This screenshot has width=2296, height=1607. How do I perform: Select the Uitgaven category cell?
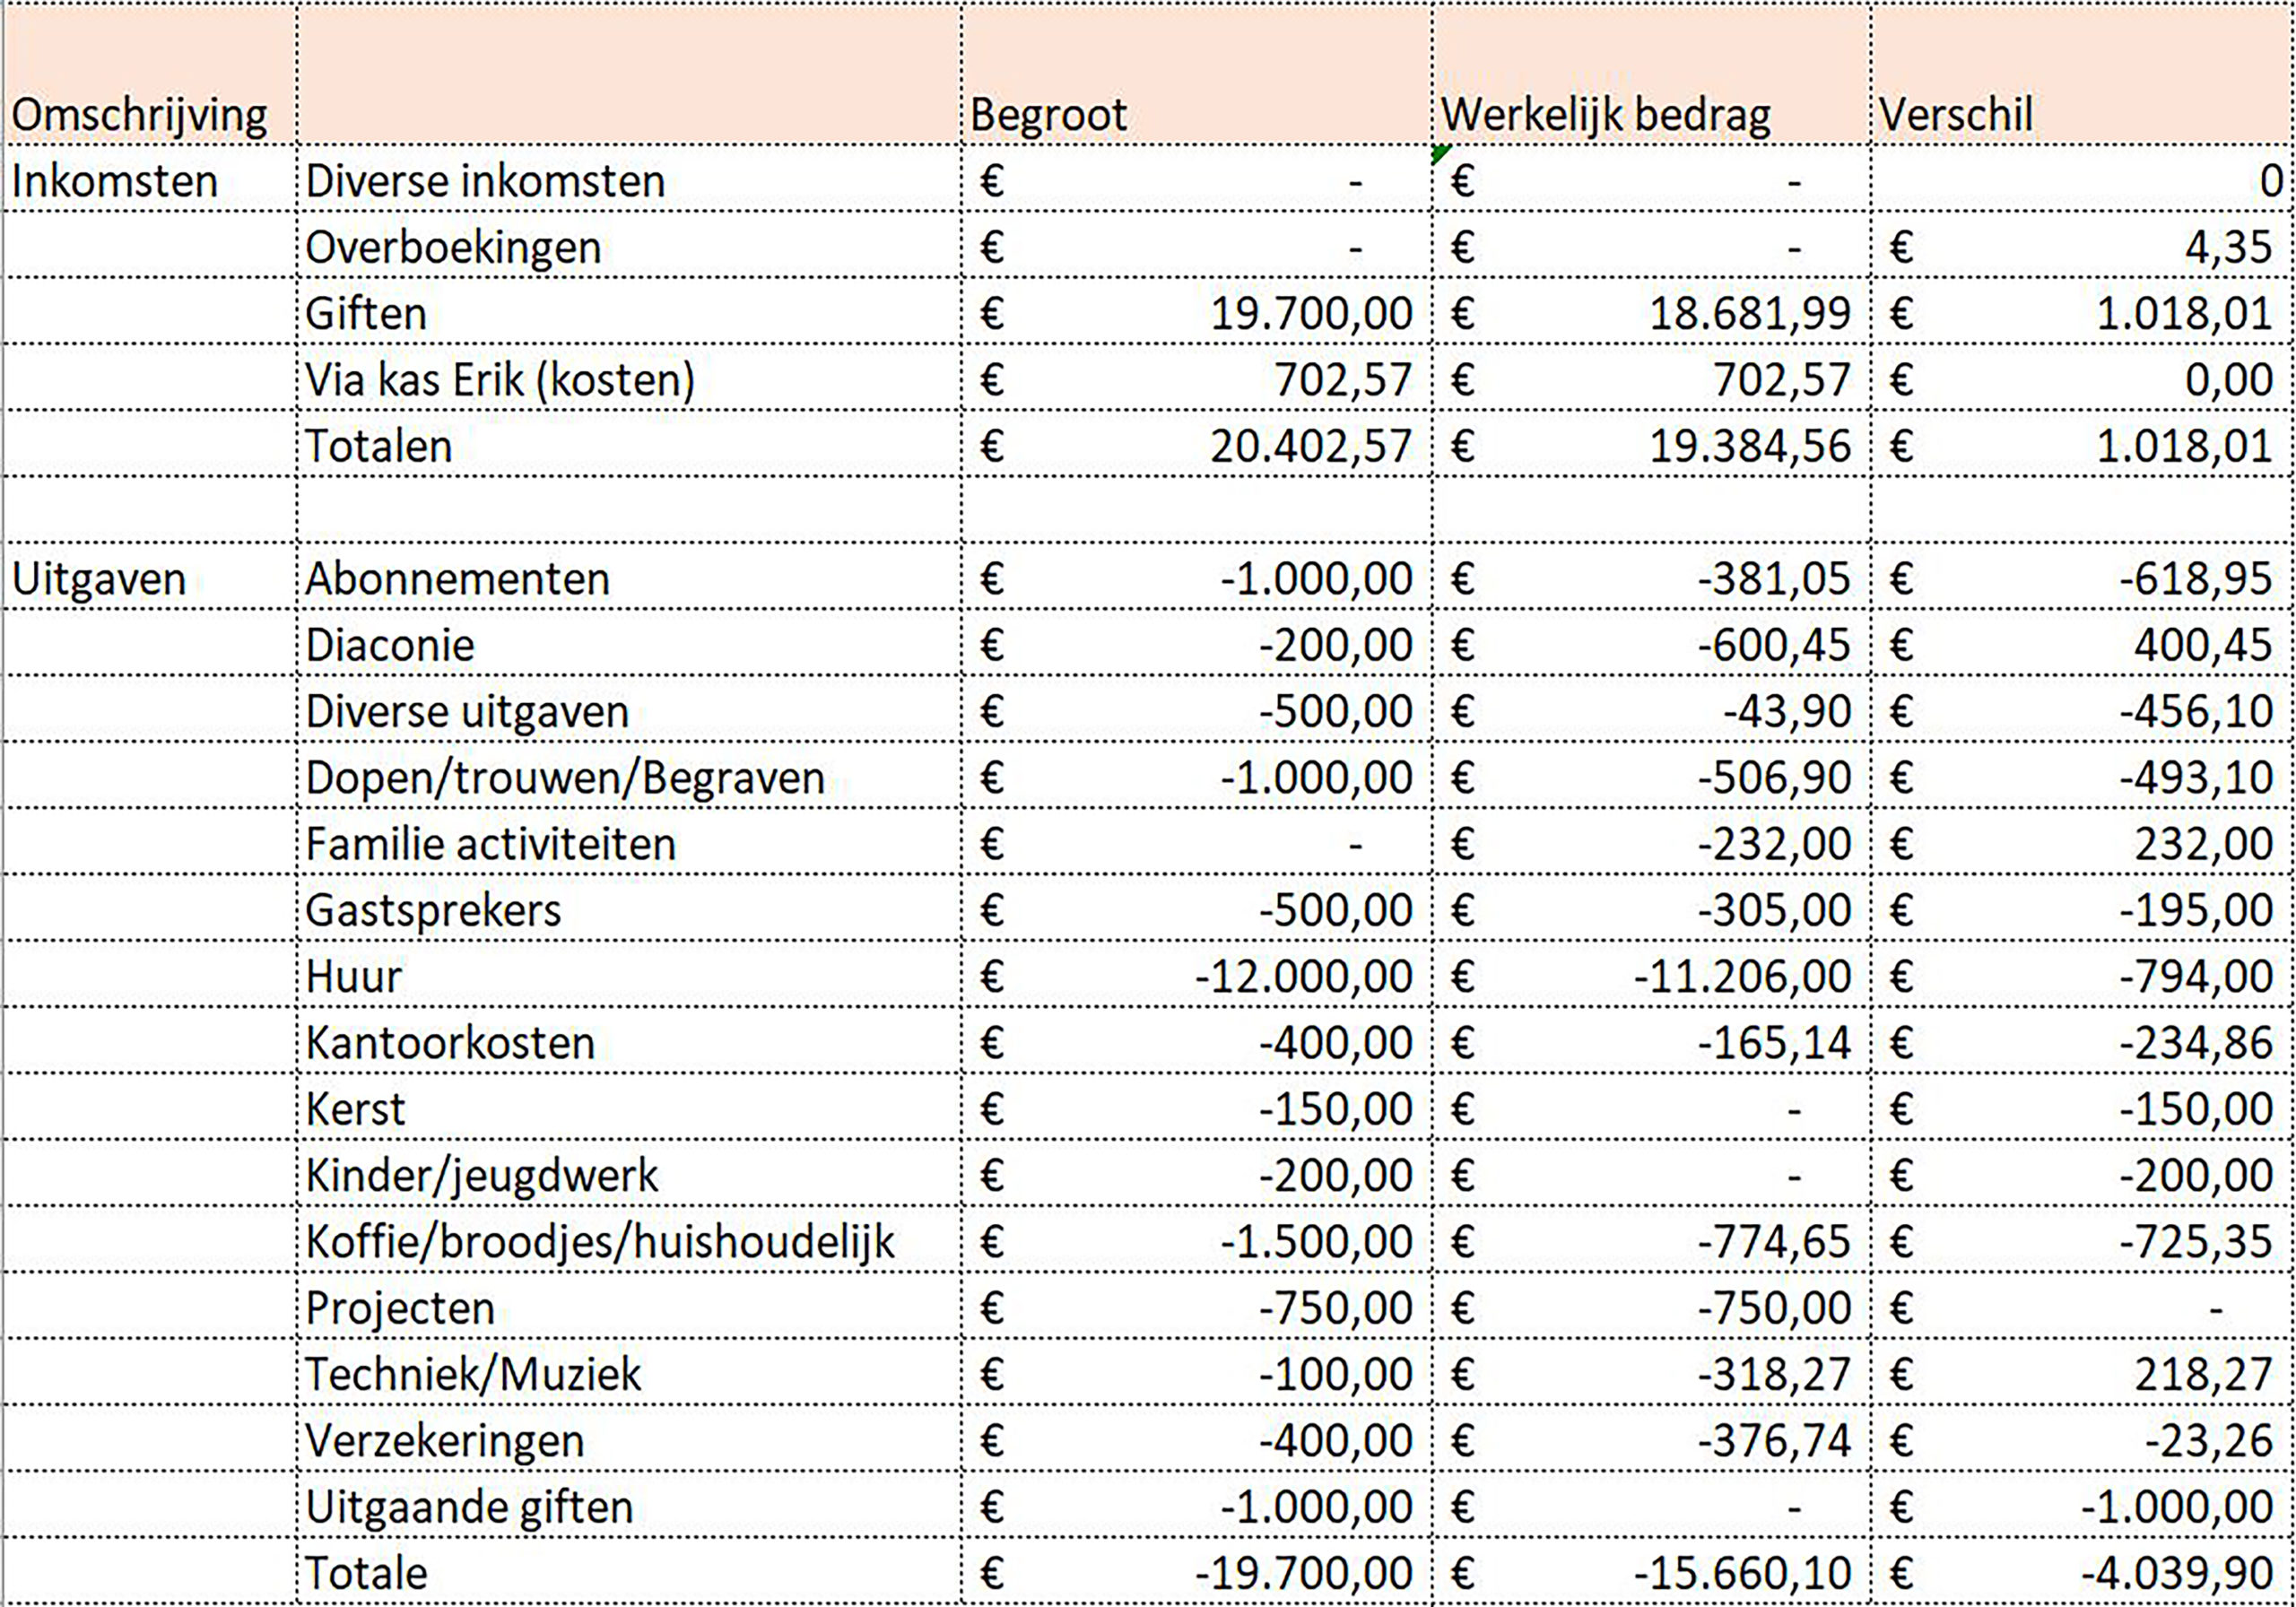coord(150,577)
